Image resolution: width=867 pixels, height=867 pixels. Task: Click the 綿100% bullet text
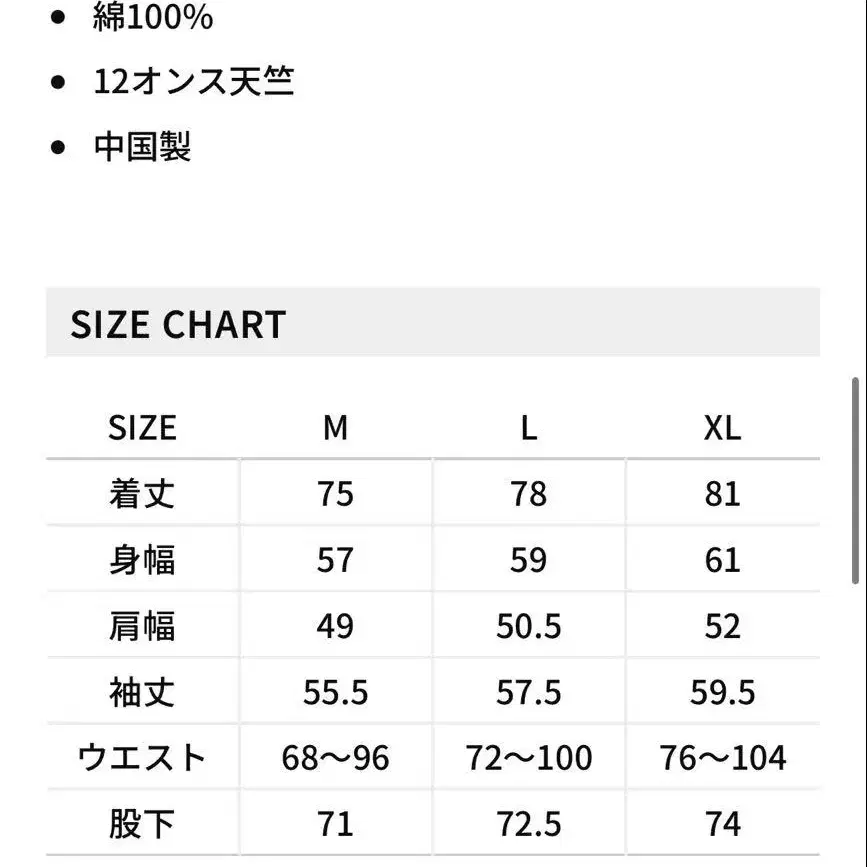[153, 18]
